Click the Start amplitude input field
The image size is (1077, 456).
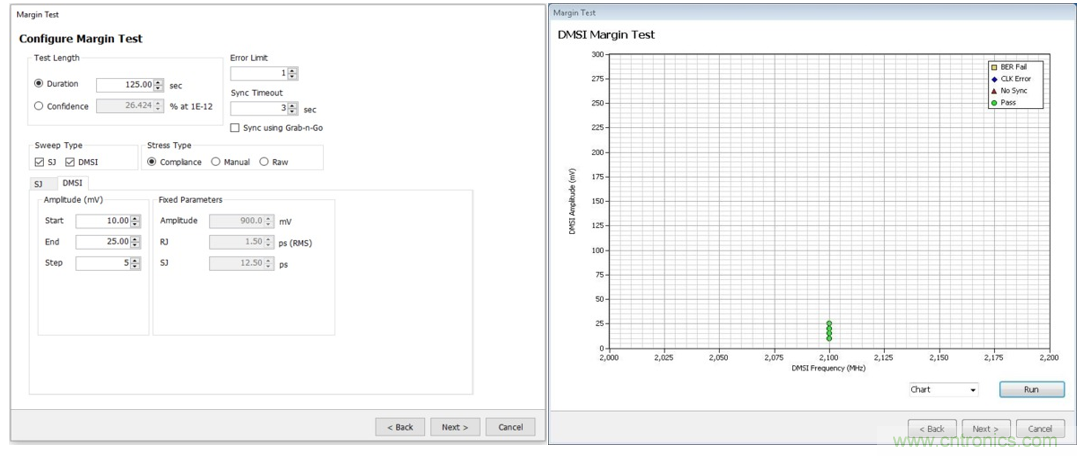(x=103, y=221)
